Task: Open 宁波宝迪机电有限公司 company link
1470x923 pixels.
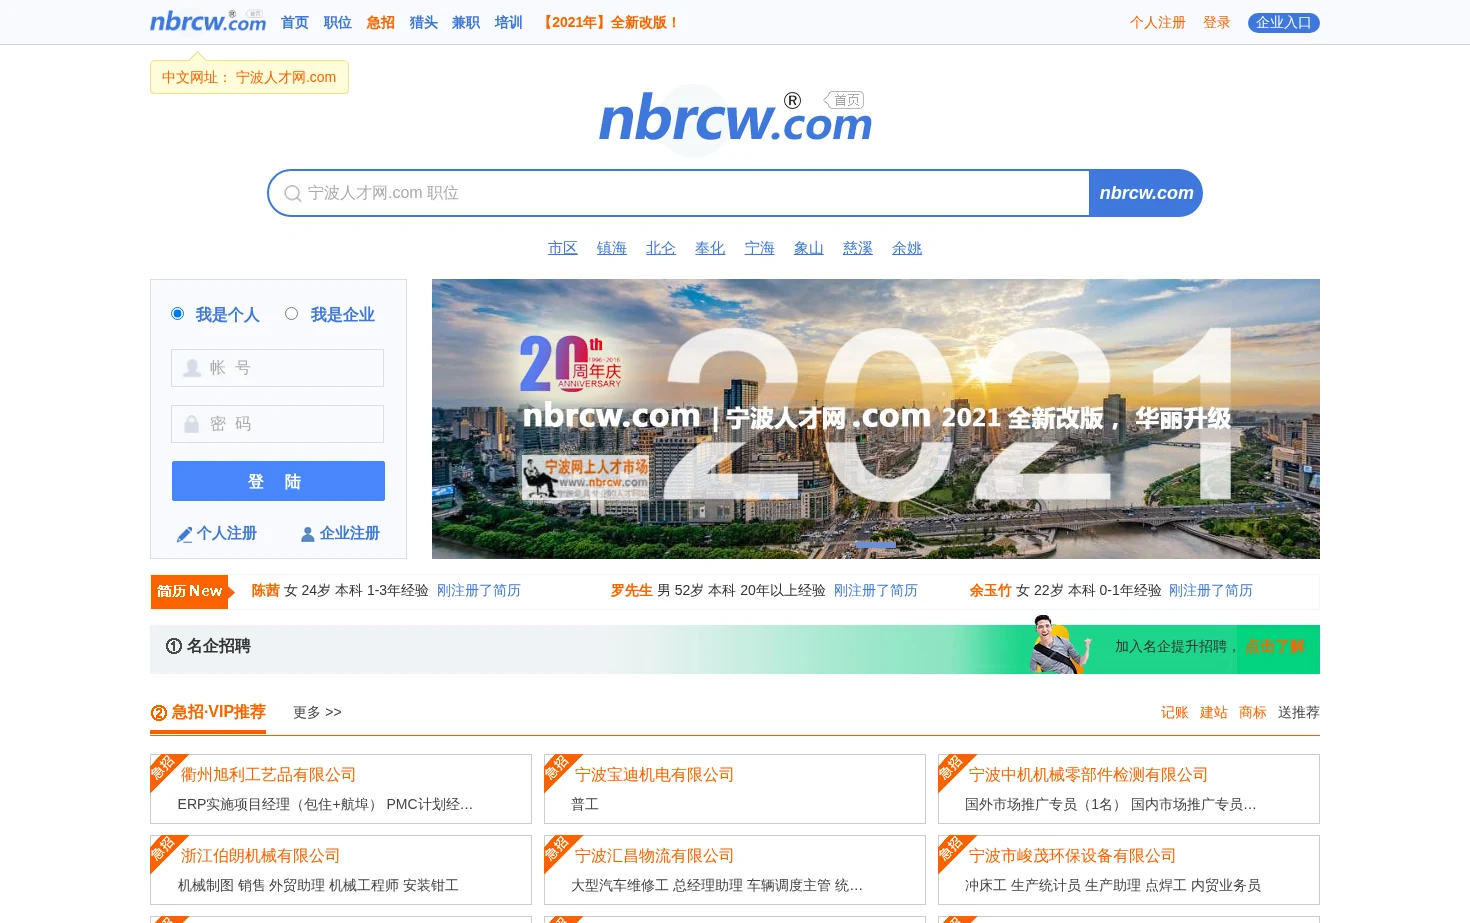Action: tap(654, 775)
